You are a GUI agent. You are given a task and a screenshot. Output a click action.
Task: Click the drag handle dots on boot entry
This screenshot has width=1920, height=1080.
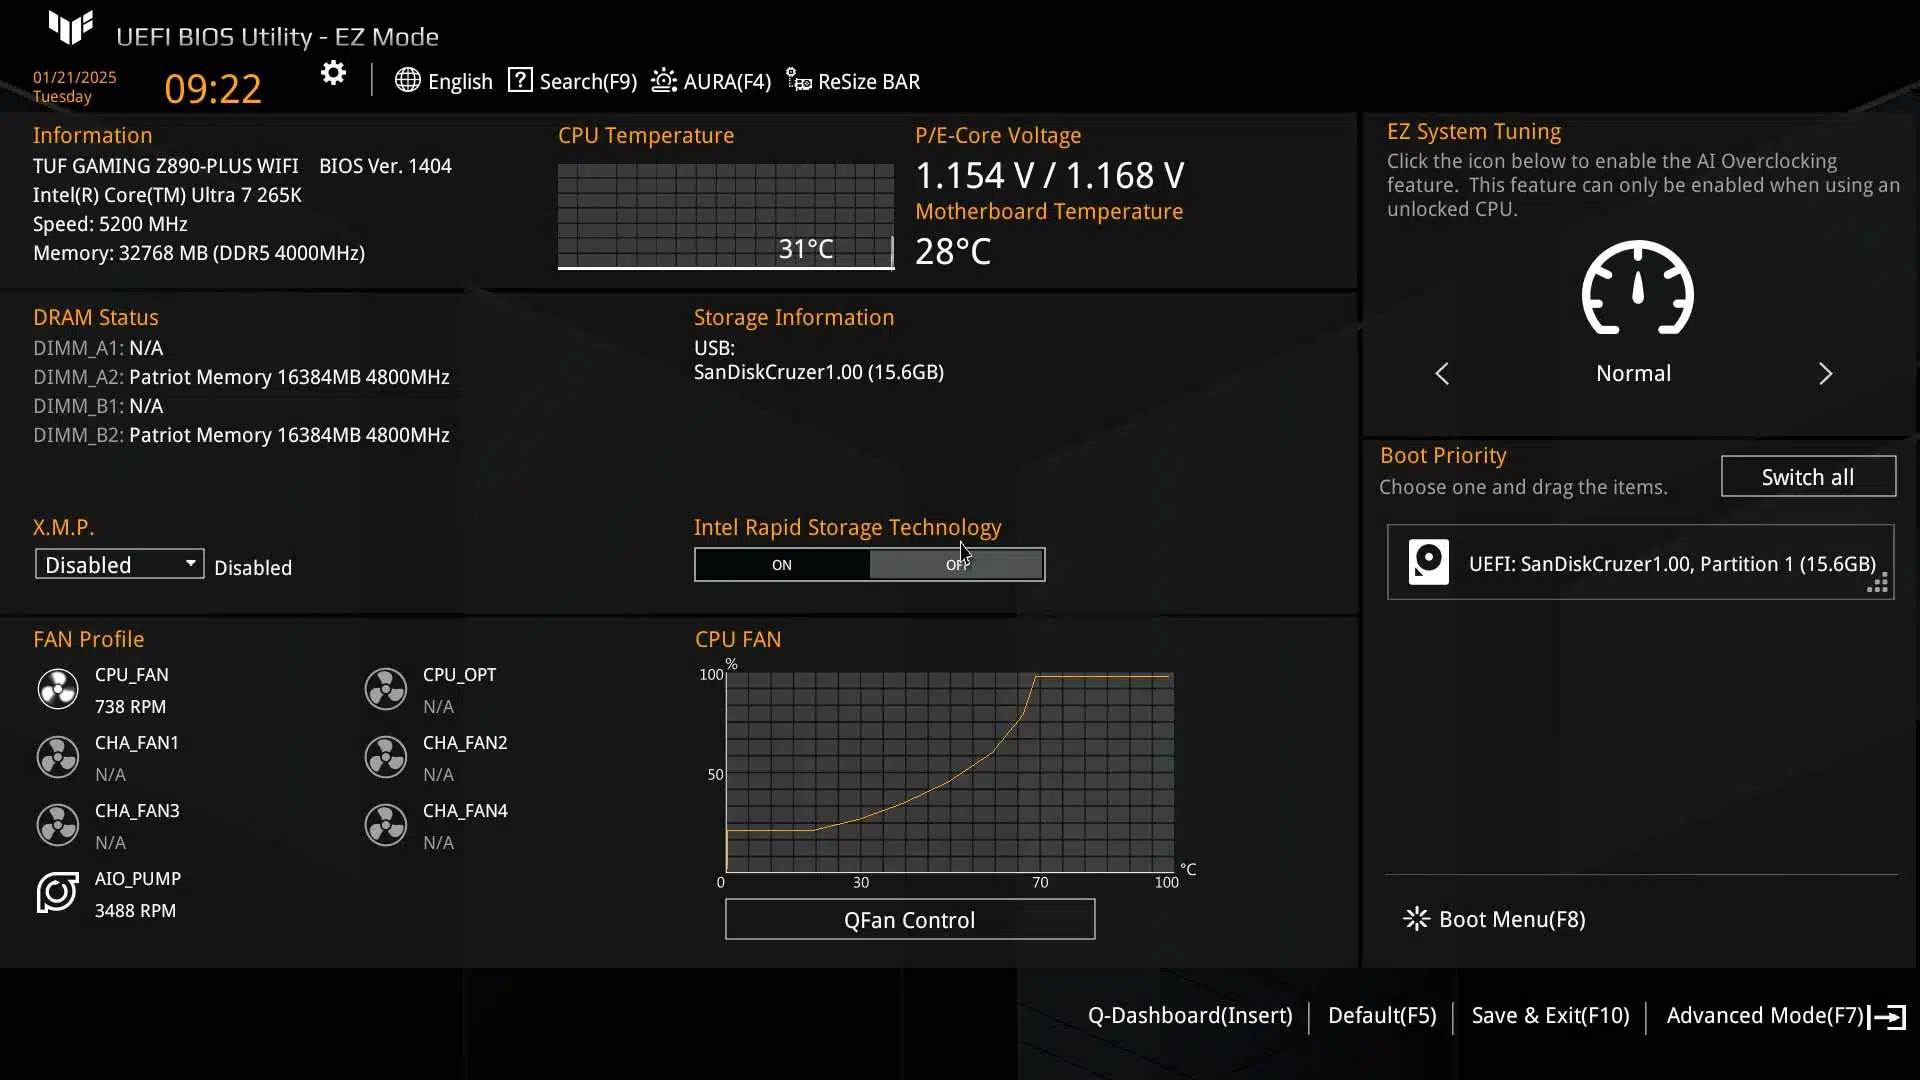tap(1878, 584)
